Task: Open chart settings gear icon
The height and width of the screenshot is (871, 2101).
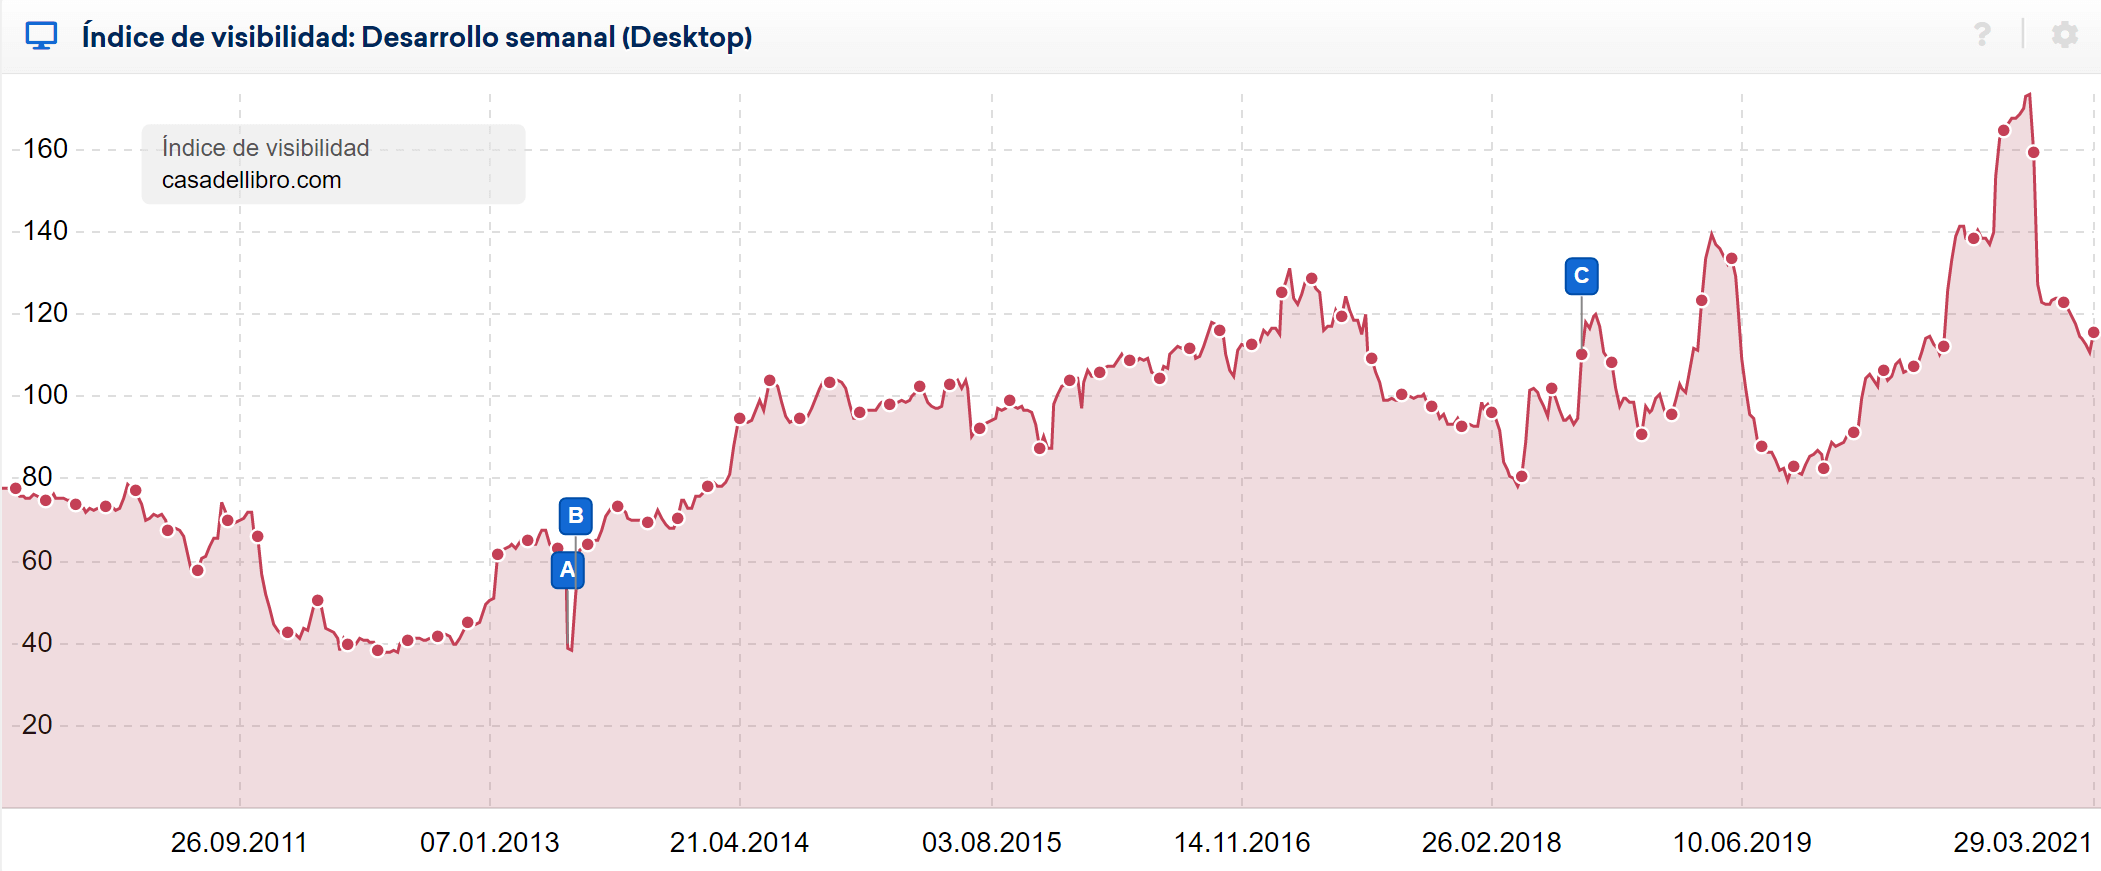Action: click(x=2064, y=35)
